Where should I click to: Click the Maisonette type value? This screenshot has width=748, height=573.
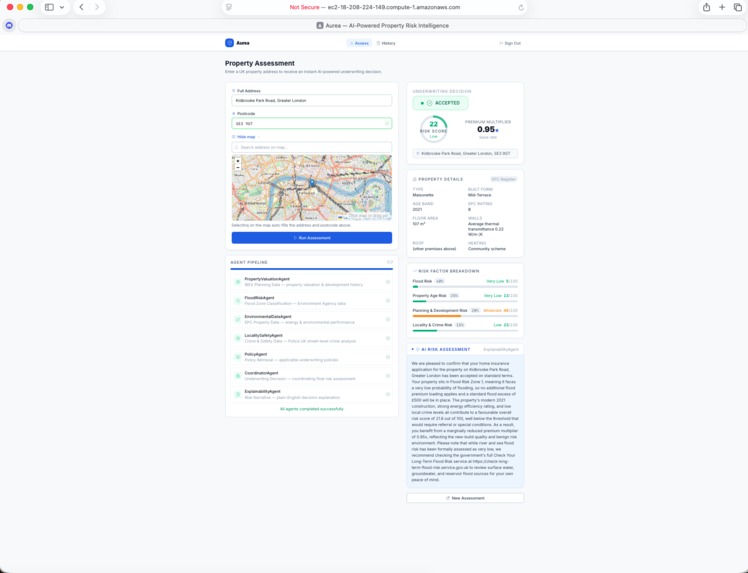point(423,195)
